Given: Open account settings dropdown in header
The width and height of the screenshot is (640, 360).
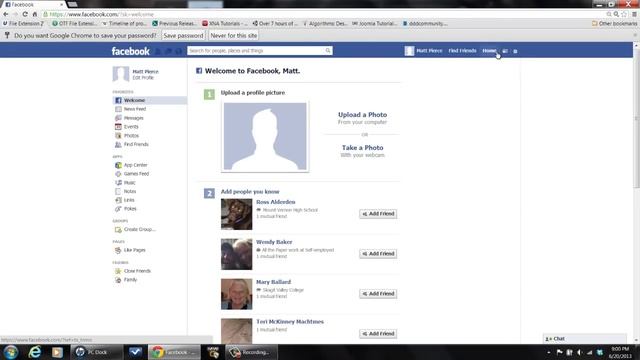Looking at the screenshot, I should [x=515, y=51].
